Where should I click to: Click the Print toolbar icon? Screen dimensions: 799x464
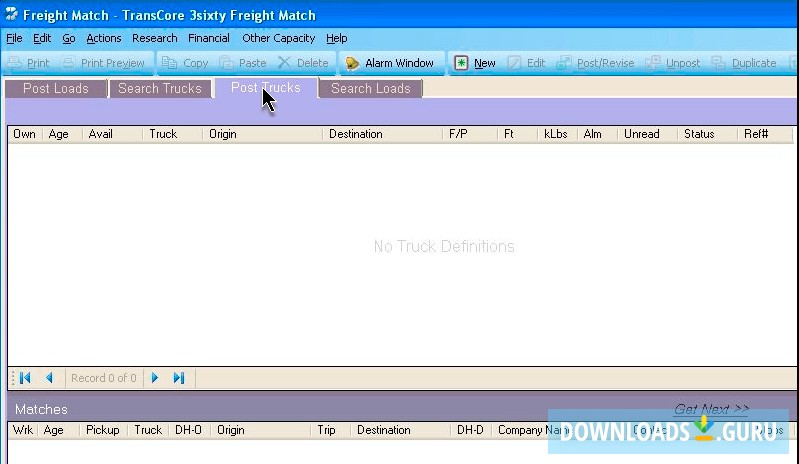[x=15, y=63]
